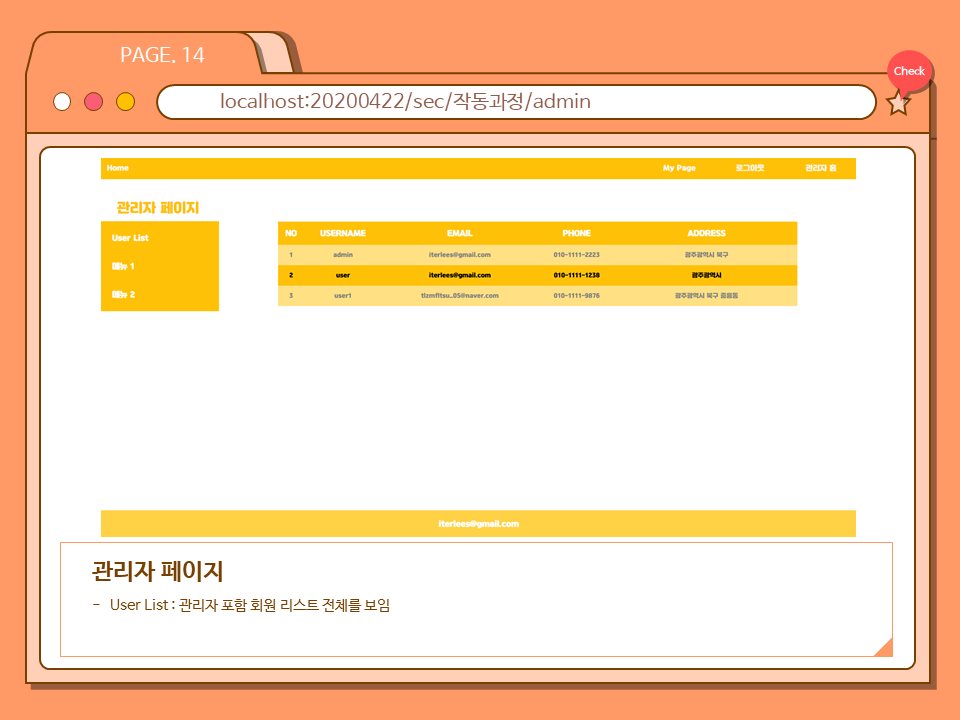Open 메뉴 2 in the sidebar
The image size is (960, 720).
click(123, 295)
